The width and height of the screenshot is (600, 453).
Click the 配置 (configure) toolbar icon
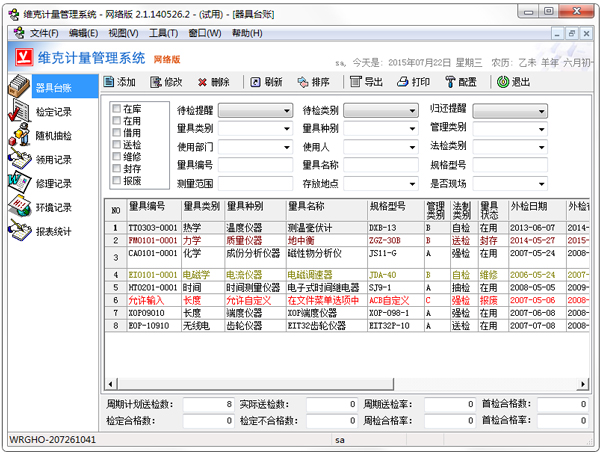point(450,81)
